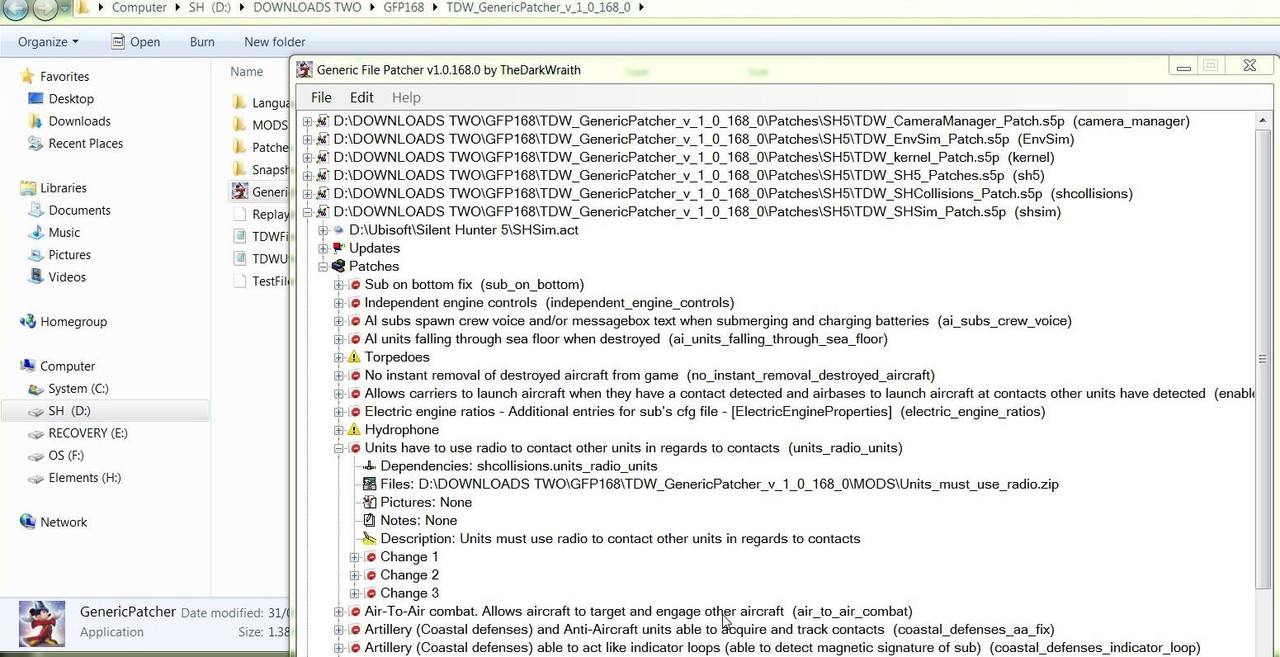The width and height of the screenshot is (1280, 657).
Task: Select Elements (H:) drive in sidebar
Action: coord(85,478)
